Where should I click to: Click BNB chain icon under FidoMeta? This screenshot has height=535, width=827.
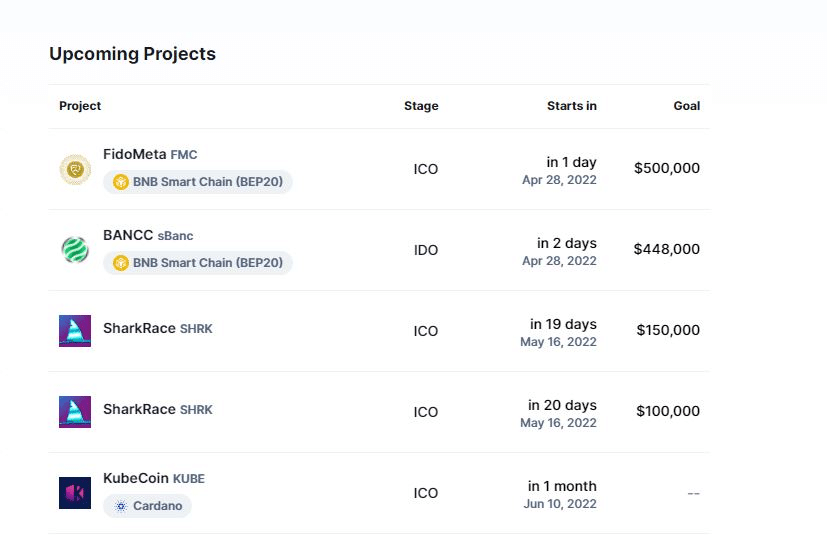(121, 182)
